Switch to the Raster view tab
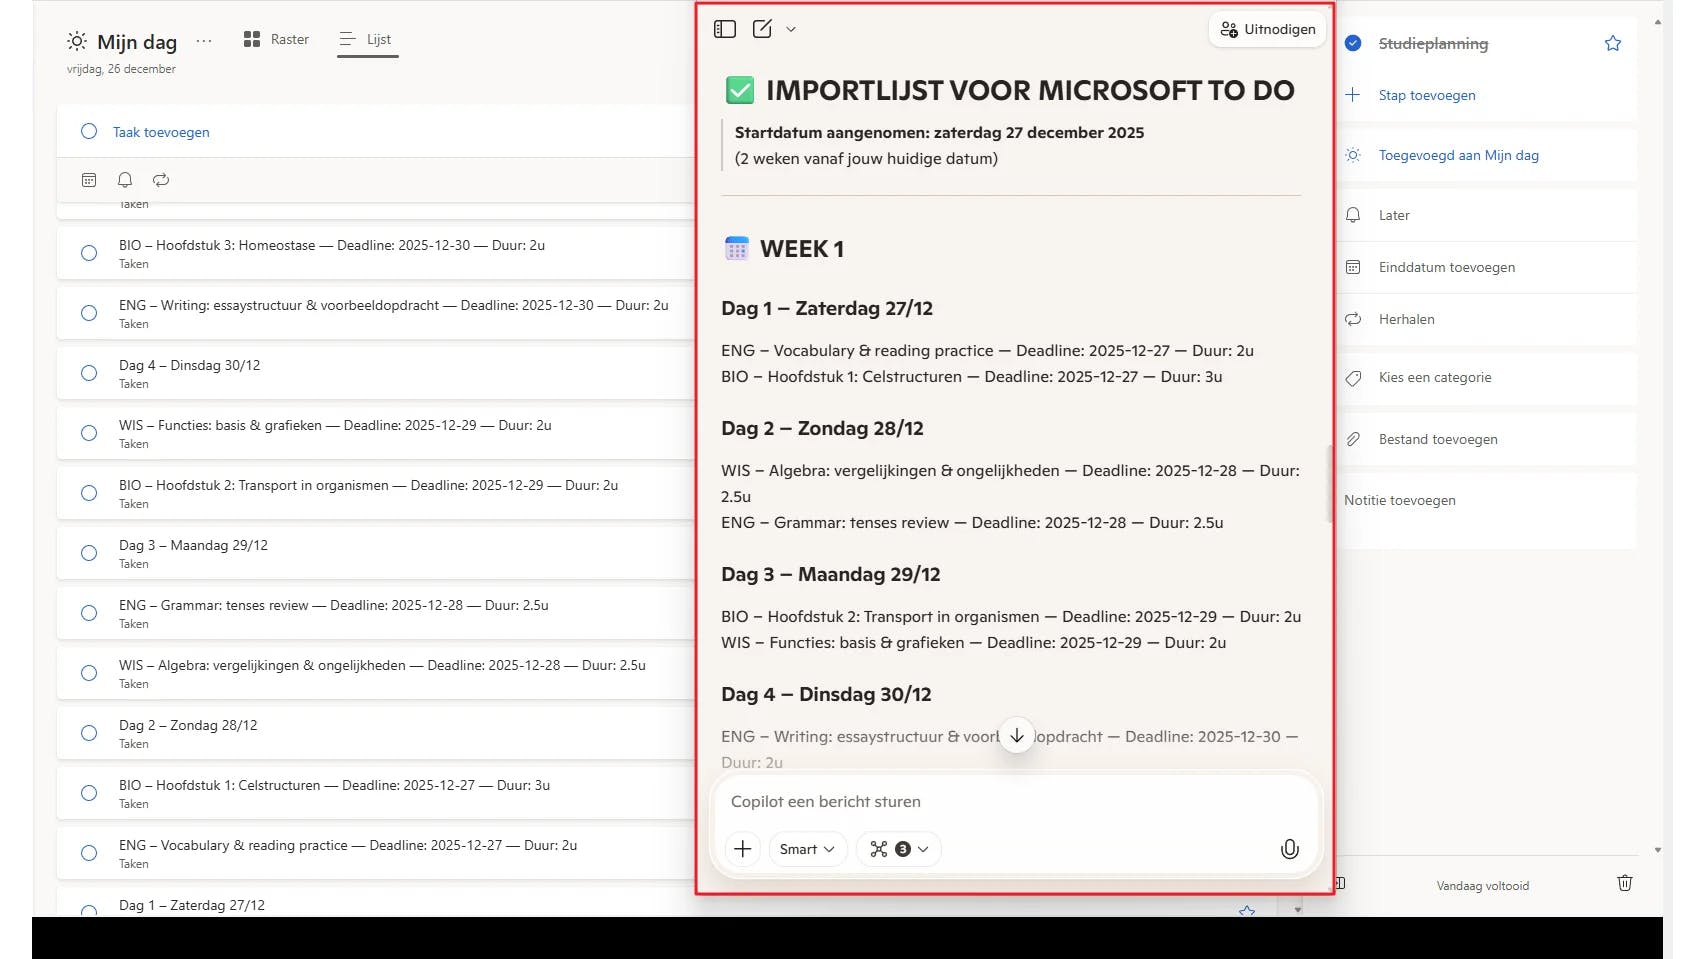The image size is (1705, 959). (x=276, y=39)
